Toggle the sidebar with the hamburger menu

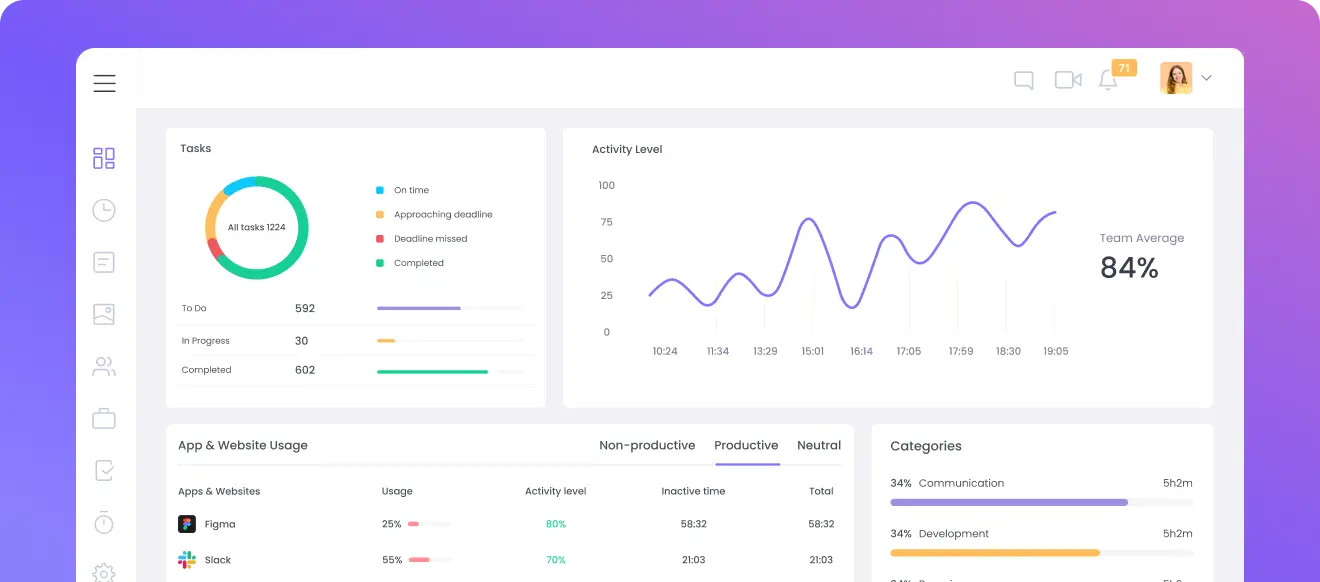(x=104, y=83)
